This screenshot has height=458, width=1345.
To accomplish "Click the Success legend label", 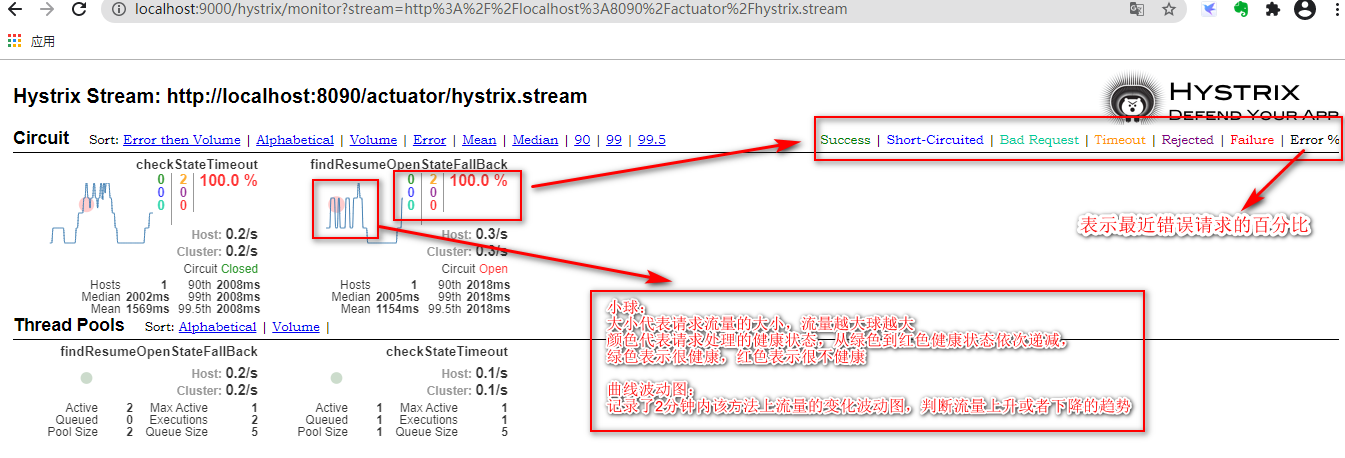I will coord(845,140).
